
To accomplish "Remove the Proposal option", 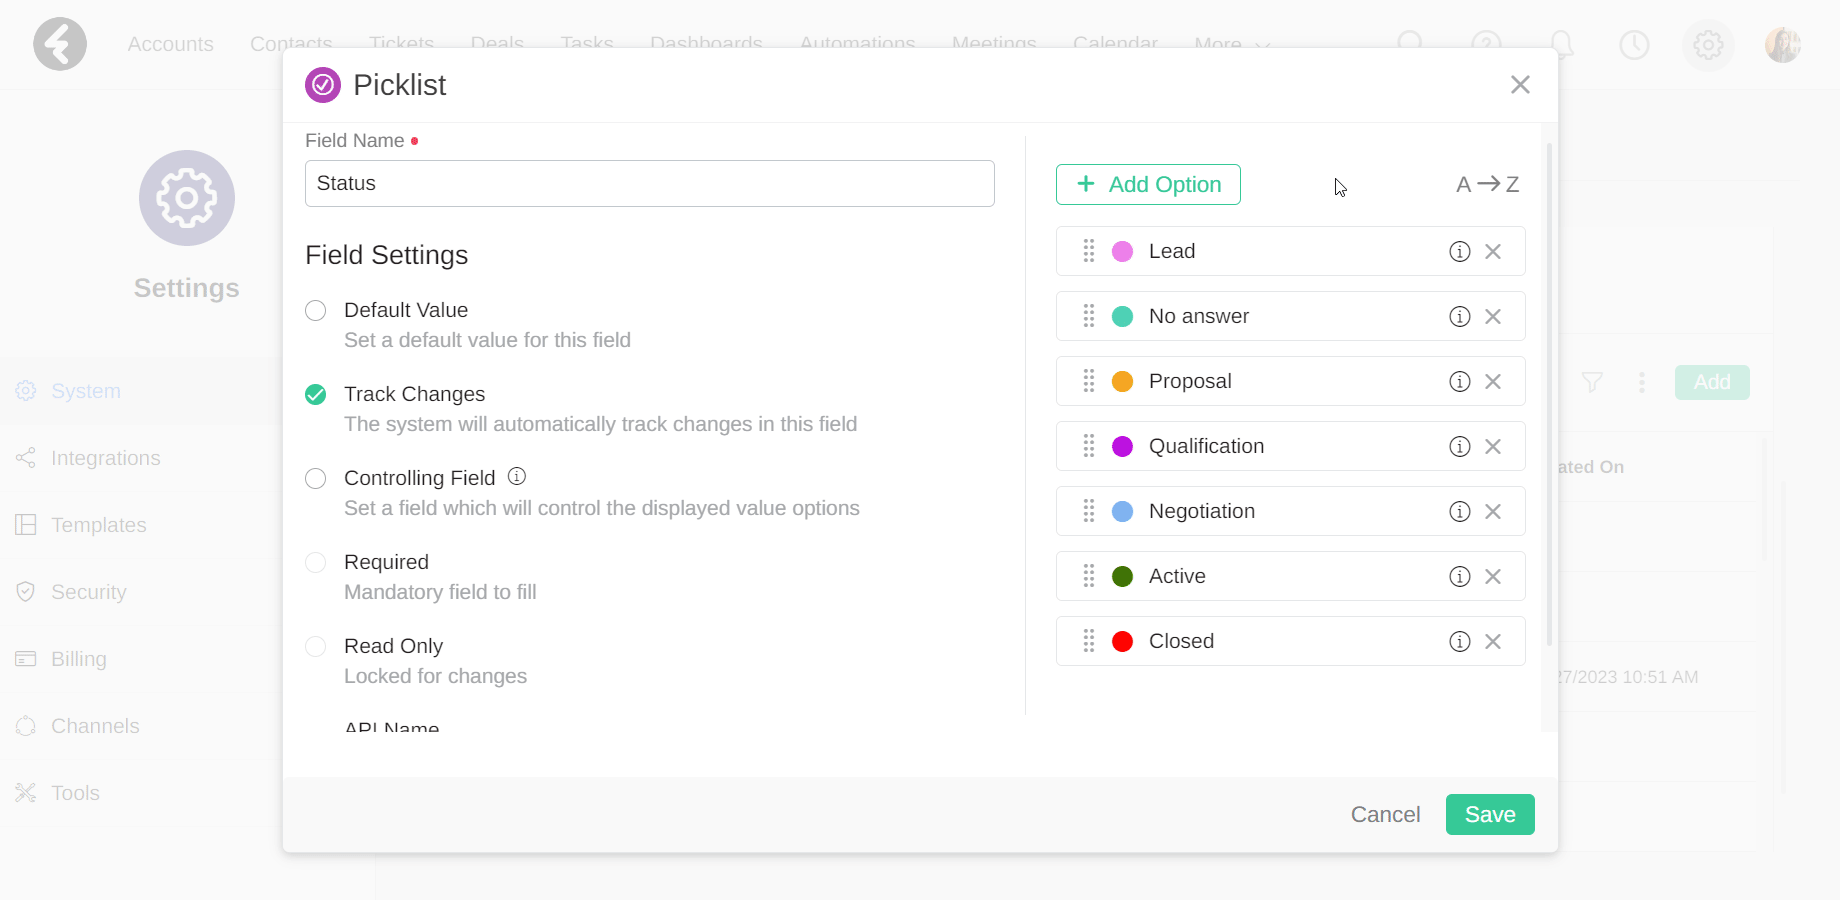I will [1493, 381].
